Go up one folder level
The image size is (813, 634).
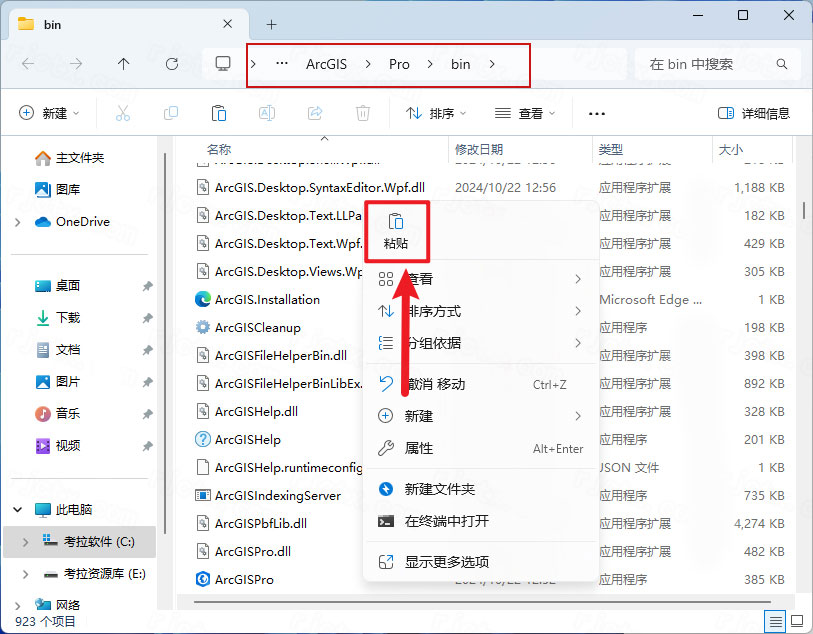click(x=123, y=64)
